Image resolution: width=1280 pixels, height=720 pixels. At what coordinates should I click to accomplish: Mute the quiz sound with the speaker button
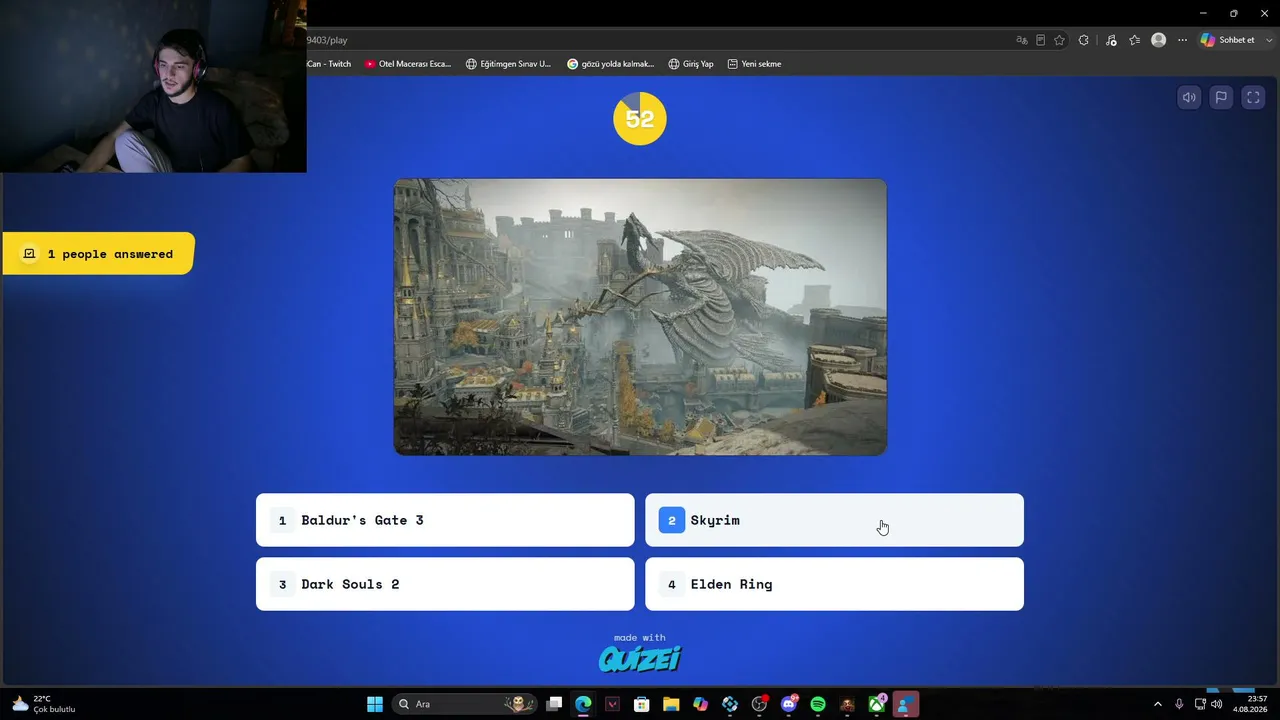pyautogui.click(x=1189, y=97)
